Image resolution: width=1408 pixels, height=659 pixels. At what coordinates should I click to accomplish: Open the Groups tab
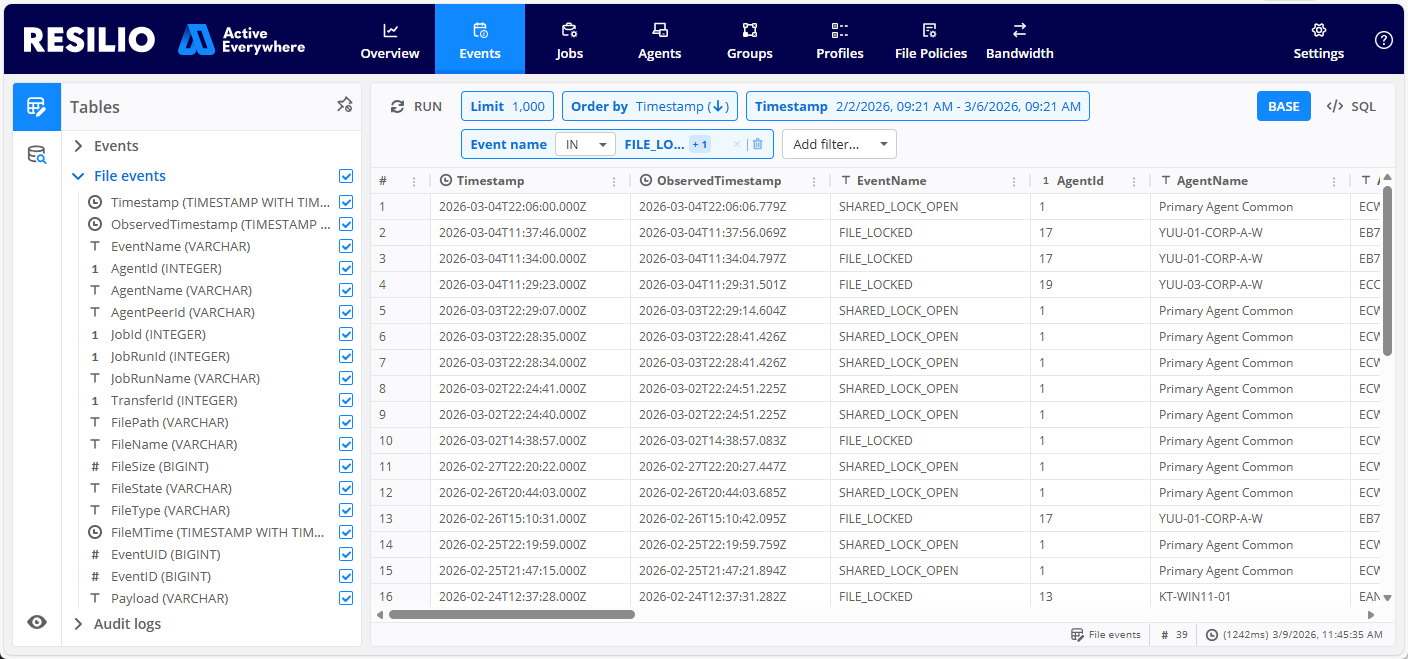point(749,40)
